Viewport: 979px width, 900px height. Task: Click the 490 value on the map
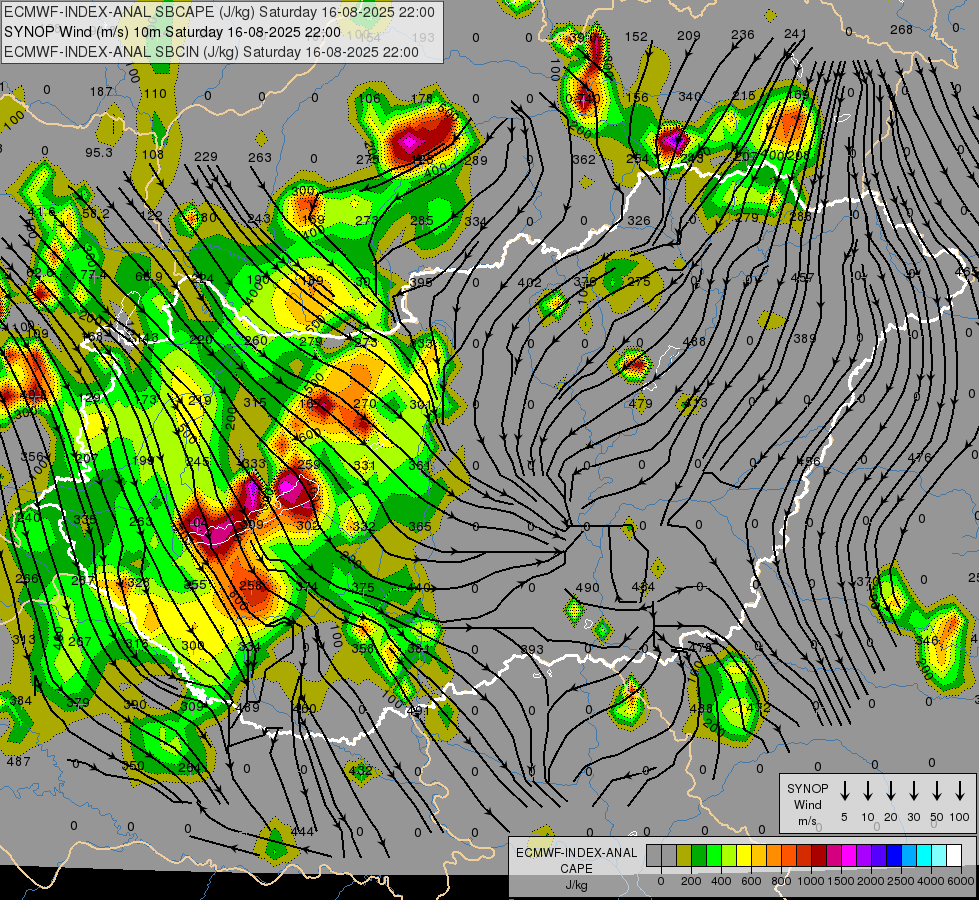click(x=587, y=588)
